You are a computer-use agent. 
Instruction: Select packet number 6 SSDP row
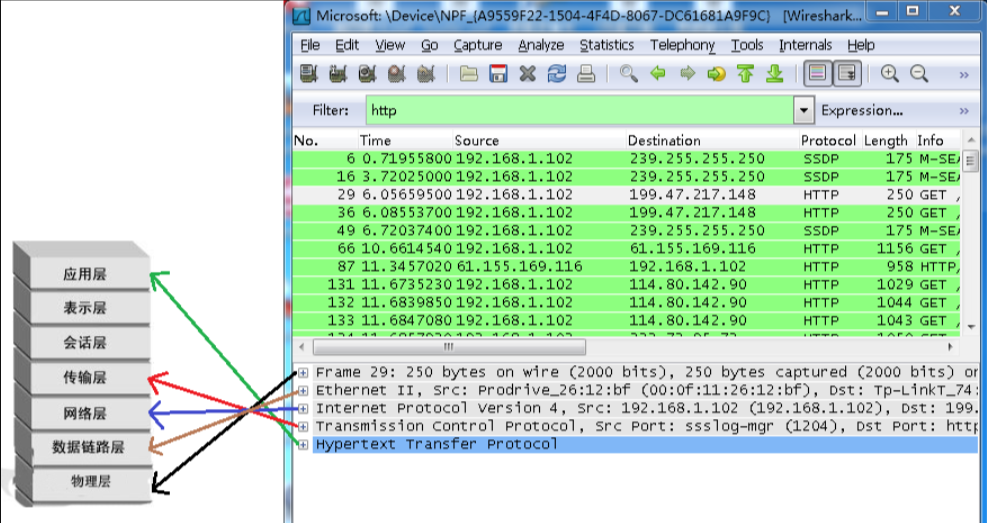(627, 159)
